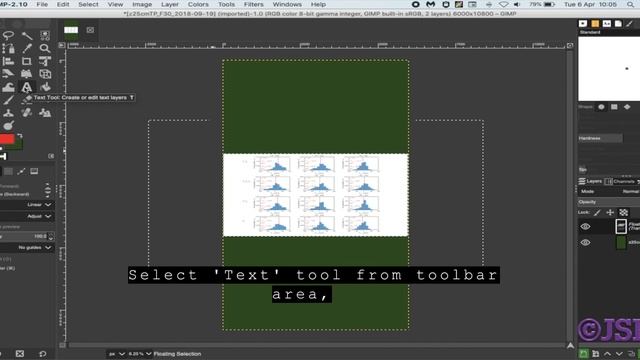Open the Edit menu
Image resolution: width=640 pixels, height=360 pixels.
coord(63,4)
